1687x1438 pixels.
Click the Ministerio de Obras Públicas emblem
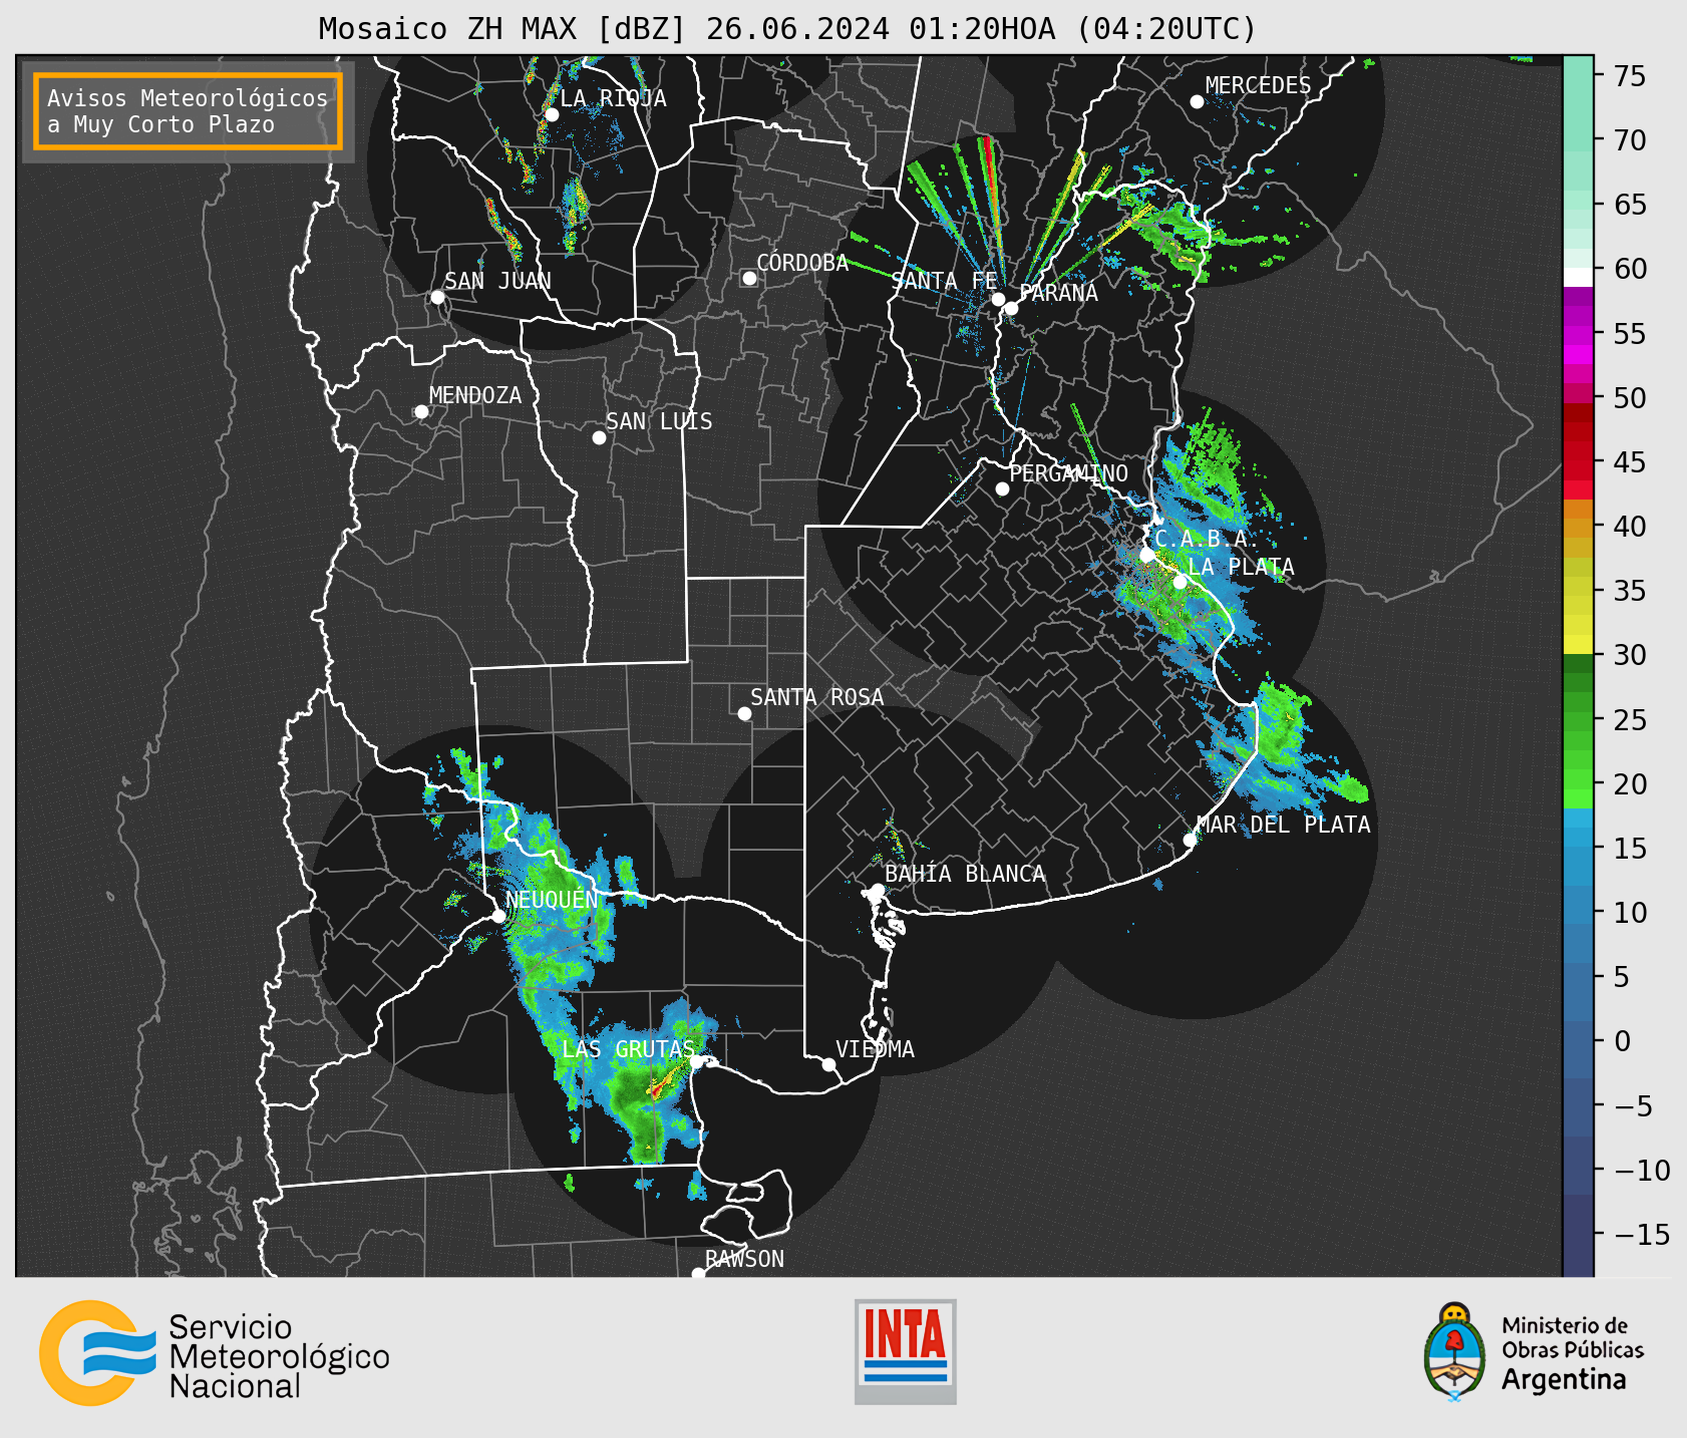coord(1454,1352)
